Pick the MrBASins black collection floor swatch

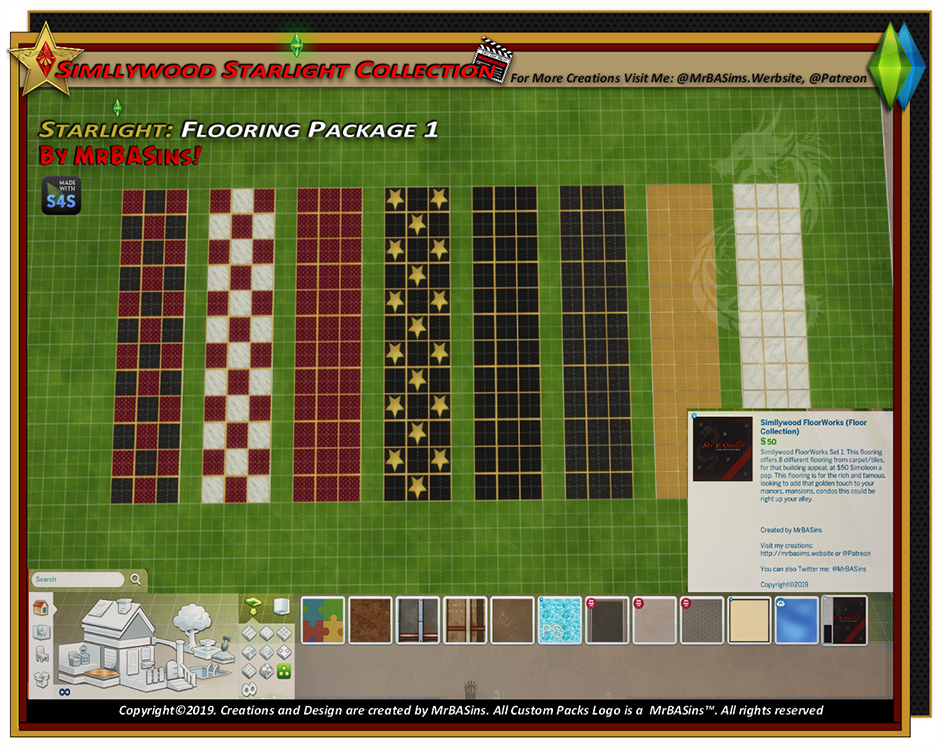tap(844, 620)
